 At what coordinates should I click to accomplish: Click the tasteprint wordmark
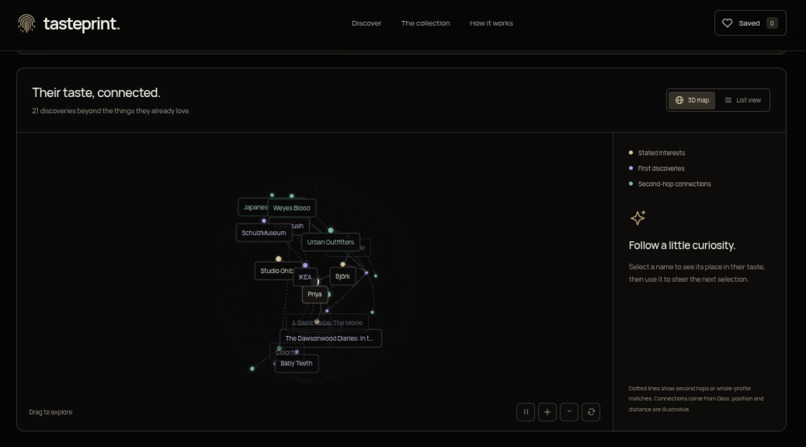click(x=81, y=24)
